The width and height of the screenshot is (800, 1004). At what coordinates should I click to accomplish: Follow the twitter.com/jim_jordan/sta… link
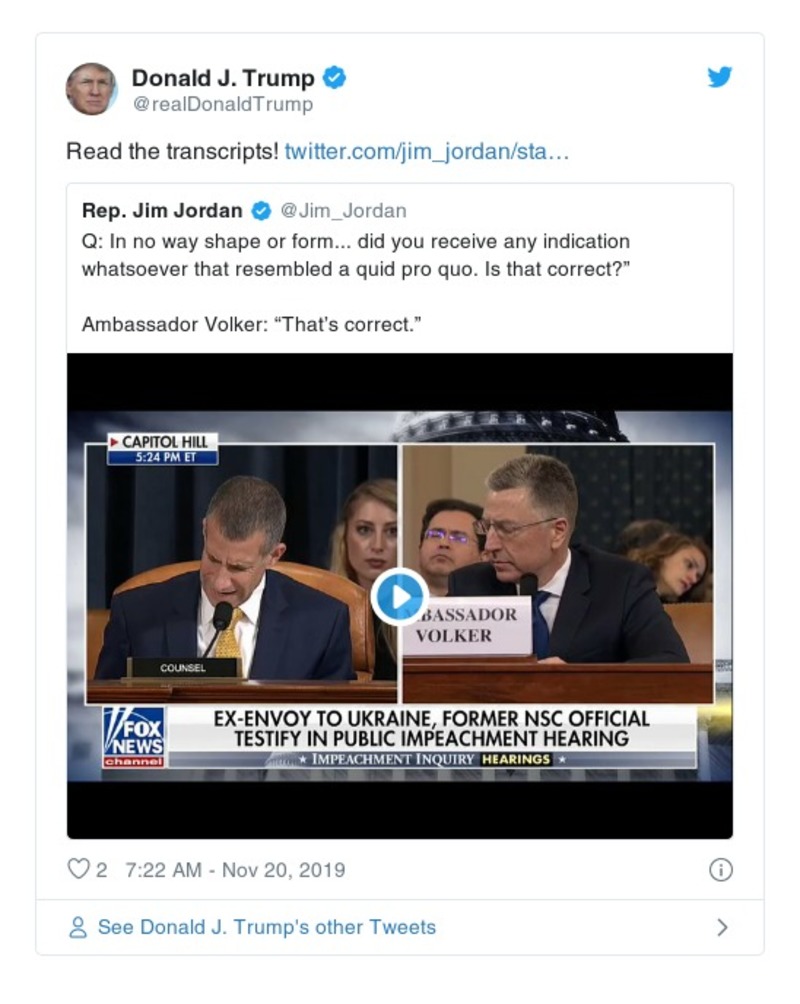click(x=427, y=152)
